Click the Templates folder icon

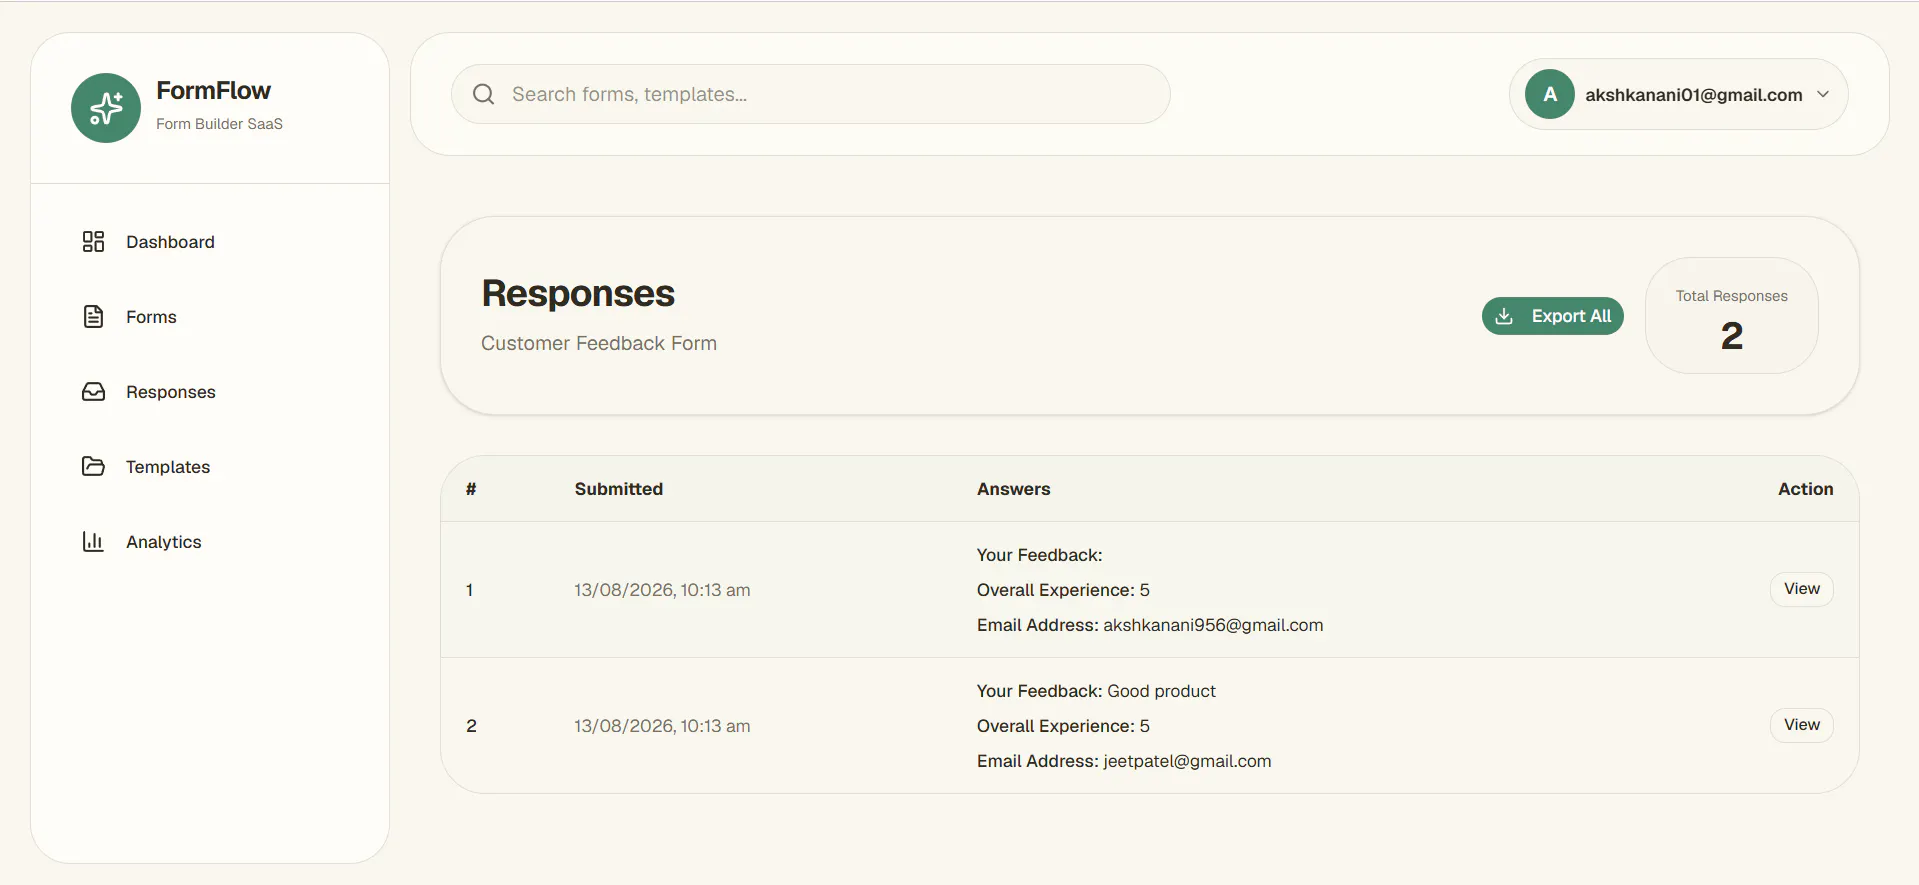tap(93, 467)
